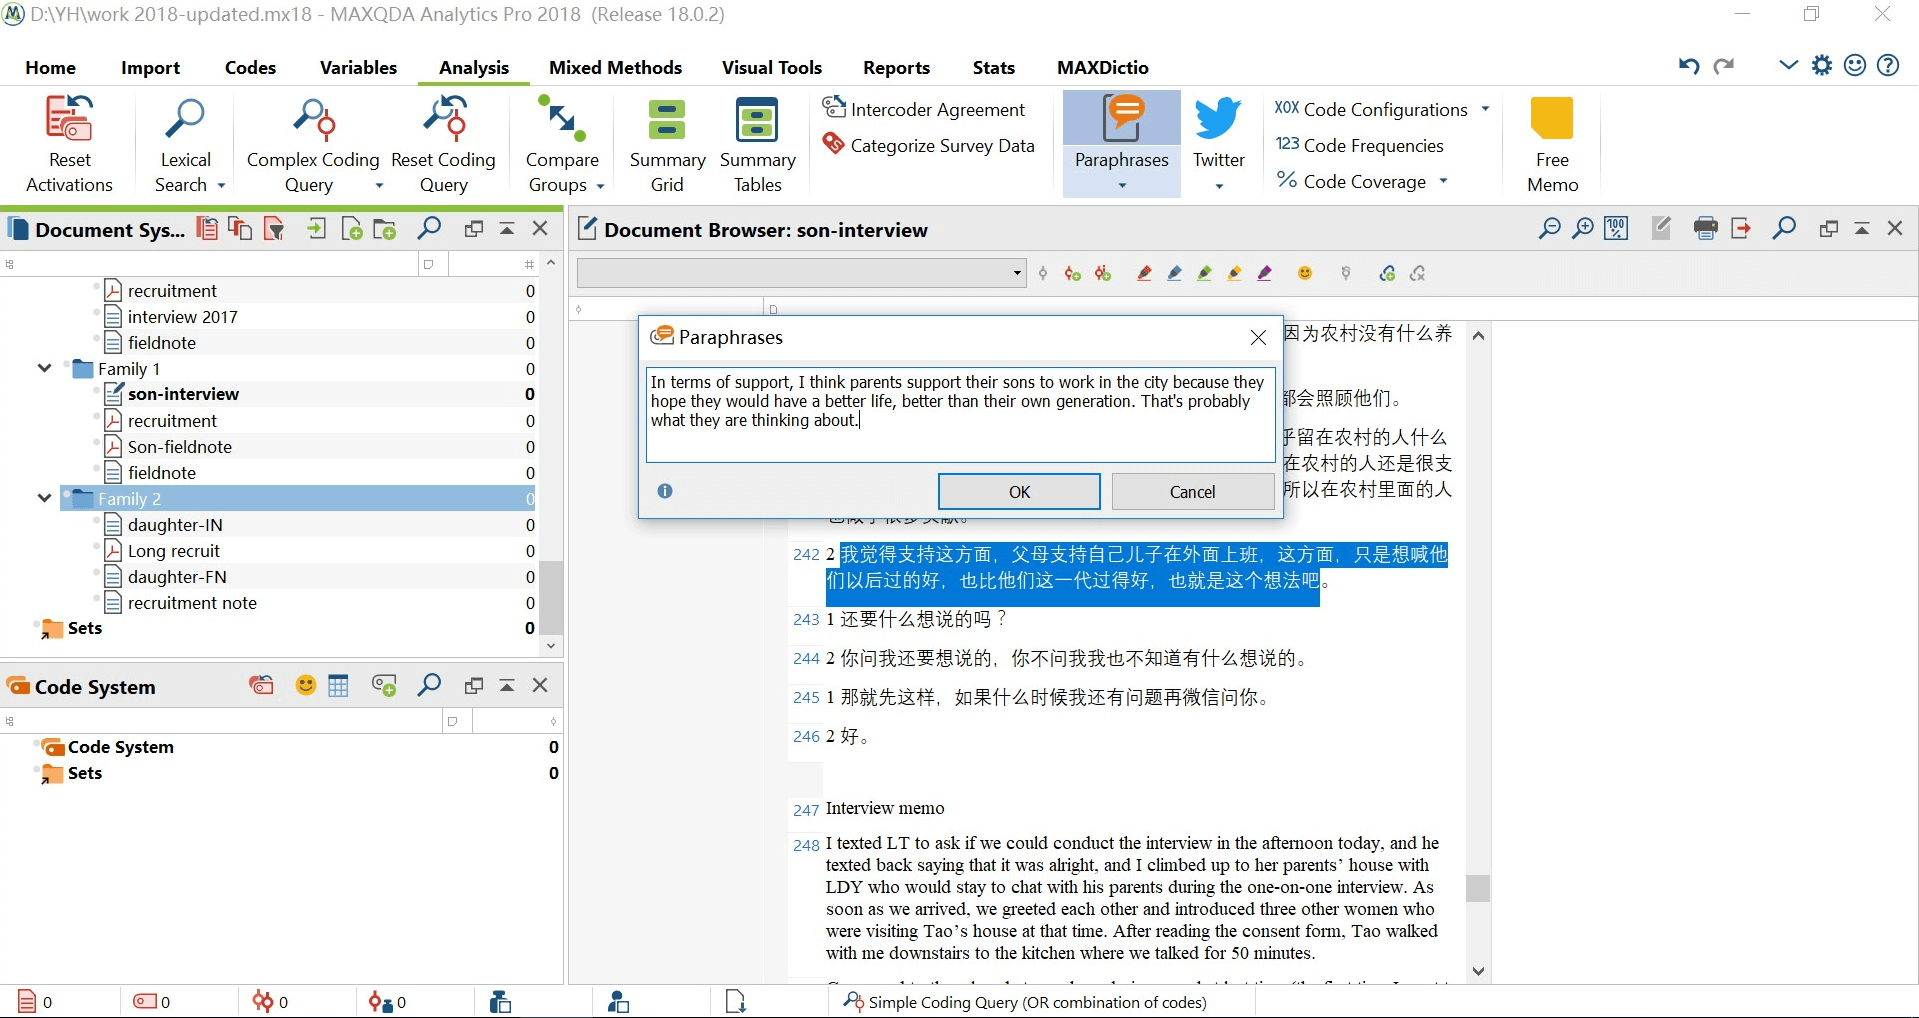This screenshot has height=1018, width=1919.
Task: Toggle Edit Mode in Document Browser
Action: (x=1661, y=229)
